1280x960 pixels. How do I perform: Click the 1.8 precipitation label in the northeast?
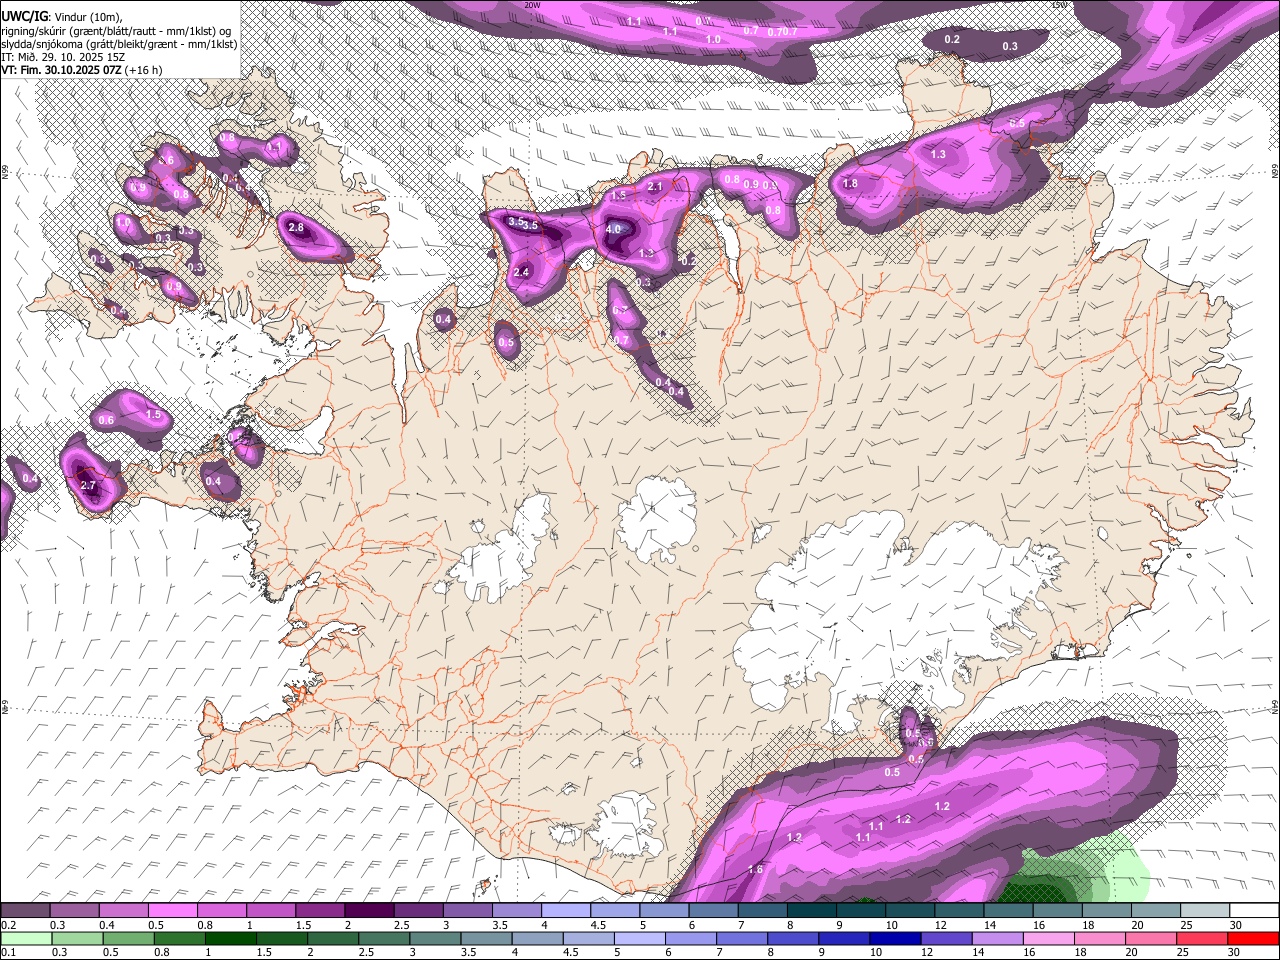tap(851, 184)
